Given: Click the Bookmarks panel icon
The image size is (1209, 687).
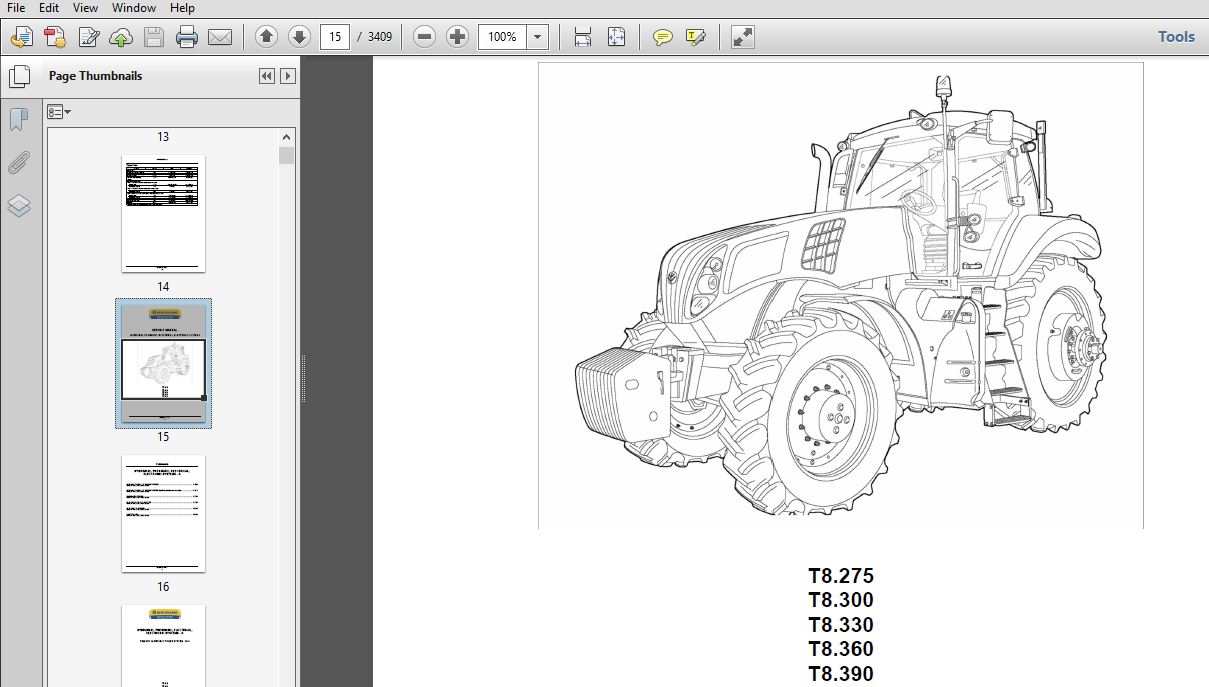Looking at the screenshot, I should (x=19, y=119).
